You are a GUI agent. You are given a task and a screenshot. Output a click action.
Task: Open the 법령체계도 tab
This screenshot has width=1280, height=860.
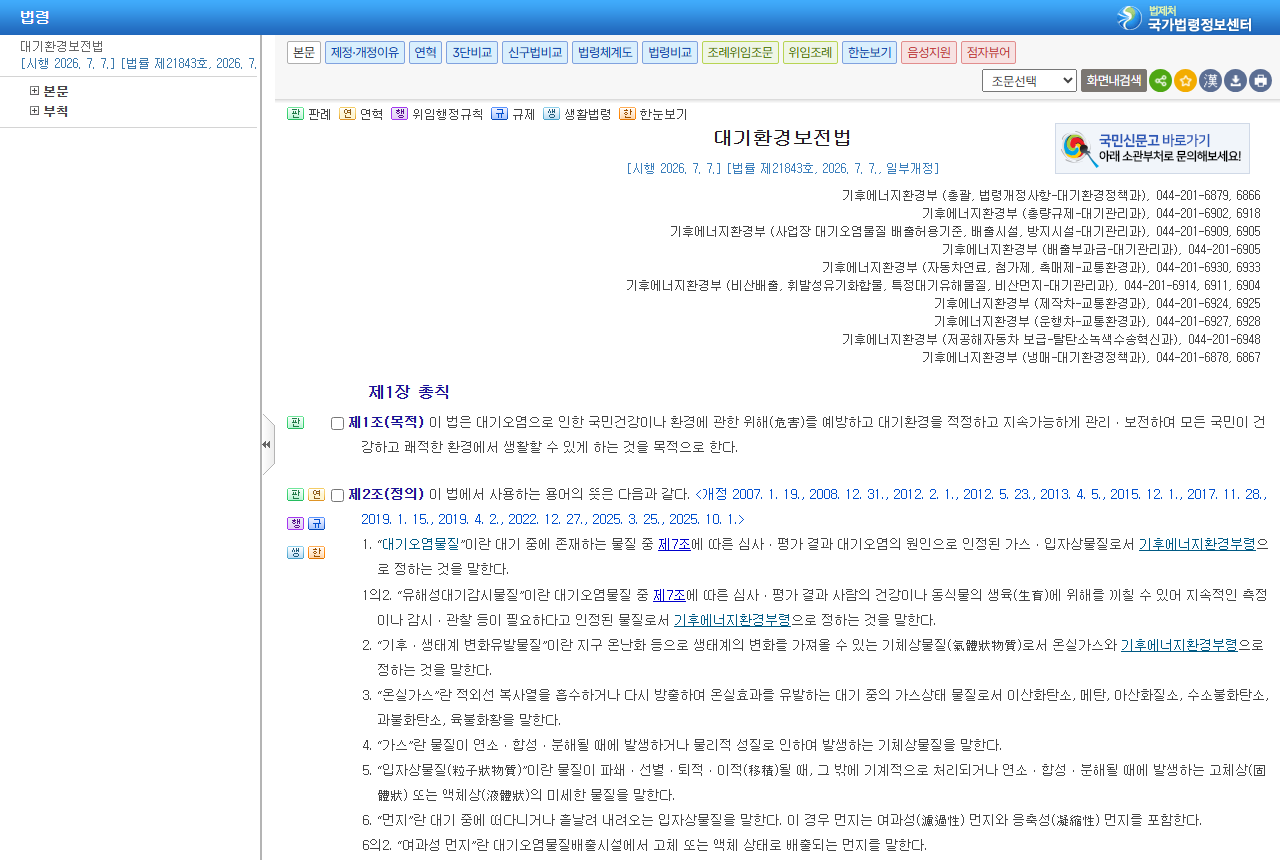(605, 53)
